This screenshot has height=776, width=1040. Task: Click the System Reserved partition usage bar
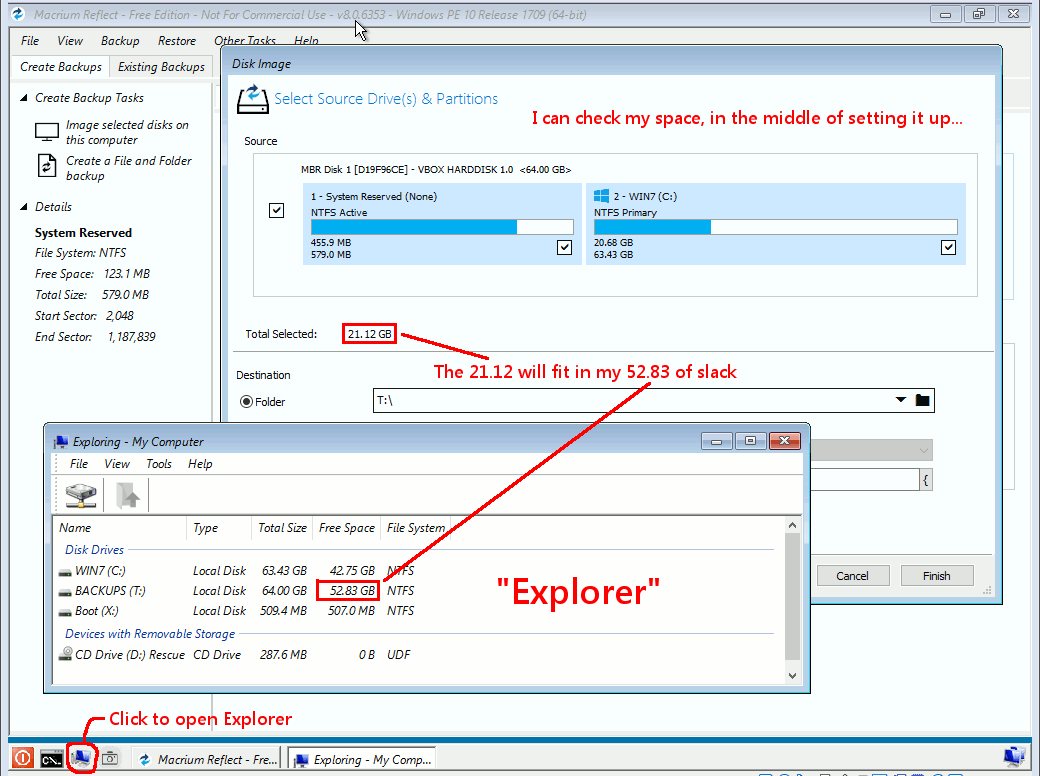[442, 227]
